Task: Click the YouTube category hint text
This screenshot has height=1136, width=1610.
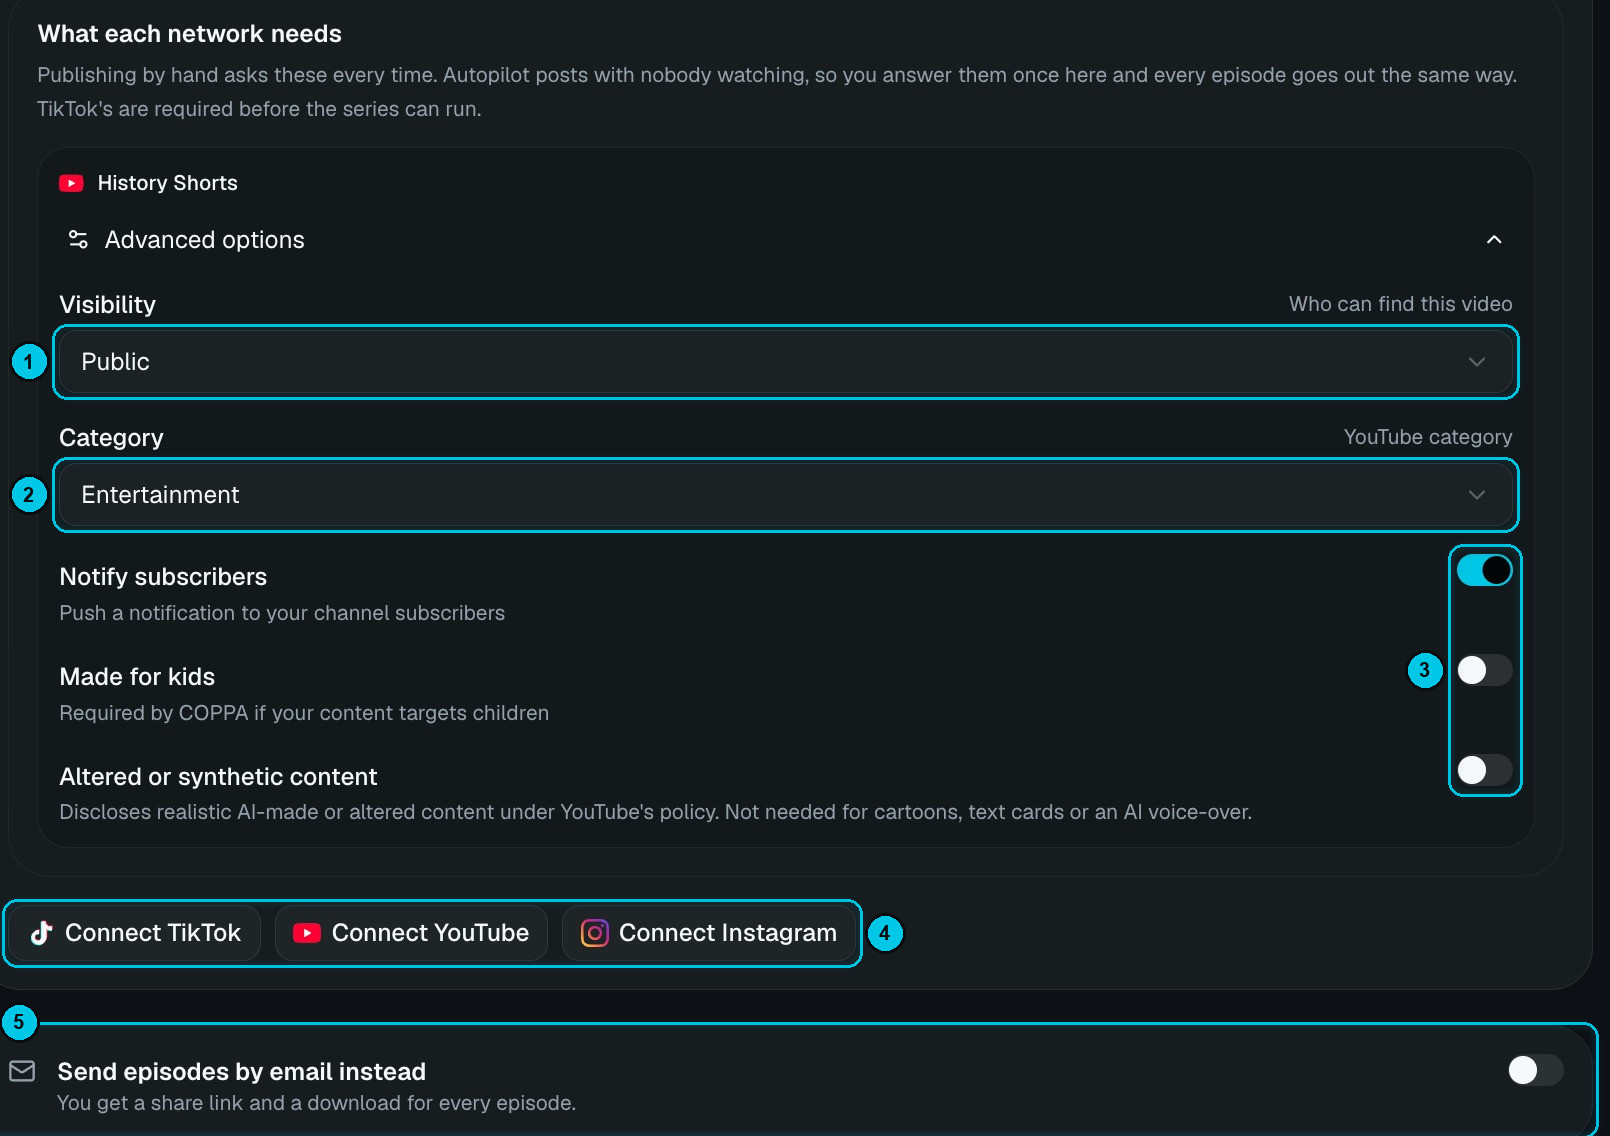Action: [1428, 437]
